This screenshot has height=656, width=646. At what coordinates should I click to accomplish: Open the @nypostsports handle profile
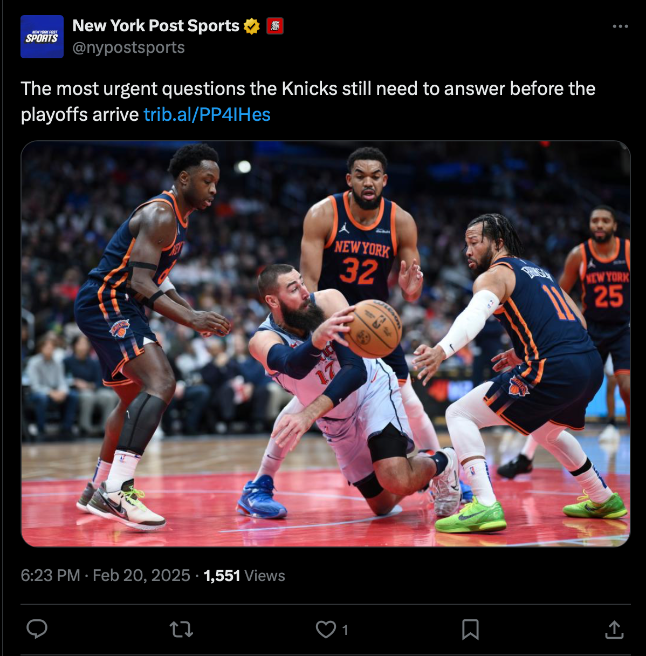tap(128, 48)
